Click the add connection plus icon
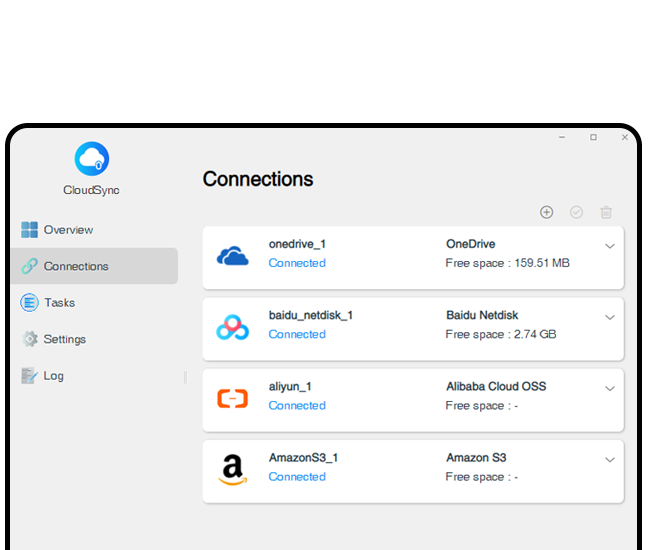Viewport: 648px width, 550px height. coord(546,212)
